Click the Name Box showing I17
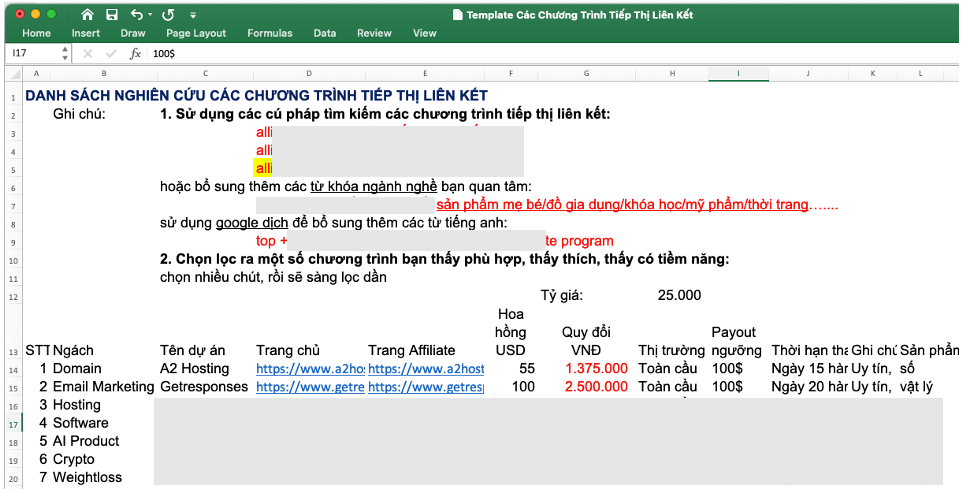This screenshot has height=489, width=964. pos(33,54)
